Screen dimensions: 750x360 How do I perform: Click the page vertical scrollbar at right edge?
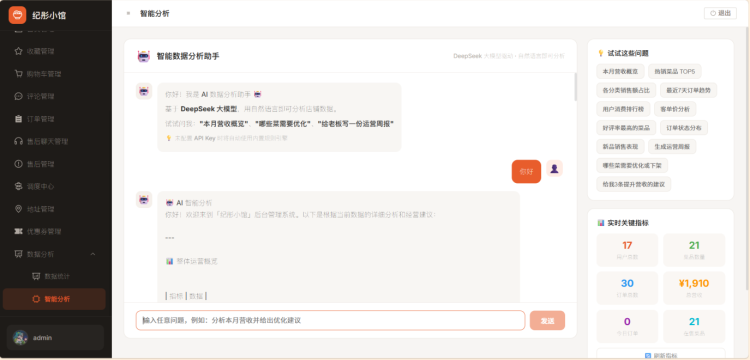pyautogui.click(x=748, y=158)
